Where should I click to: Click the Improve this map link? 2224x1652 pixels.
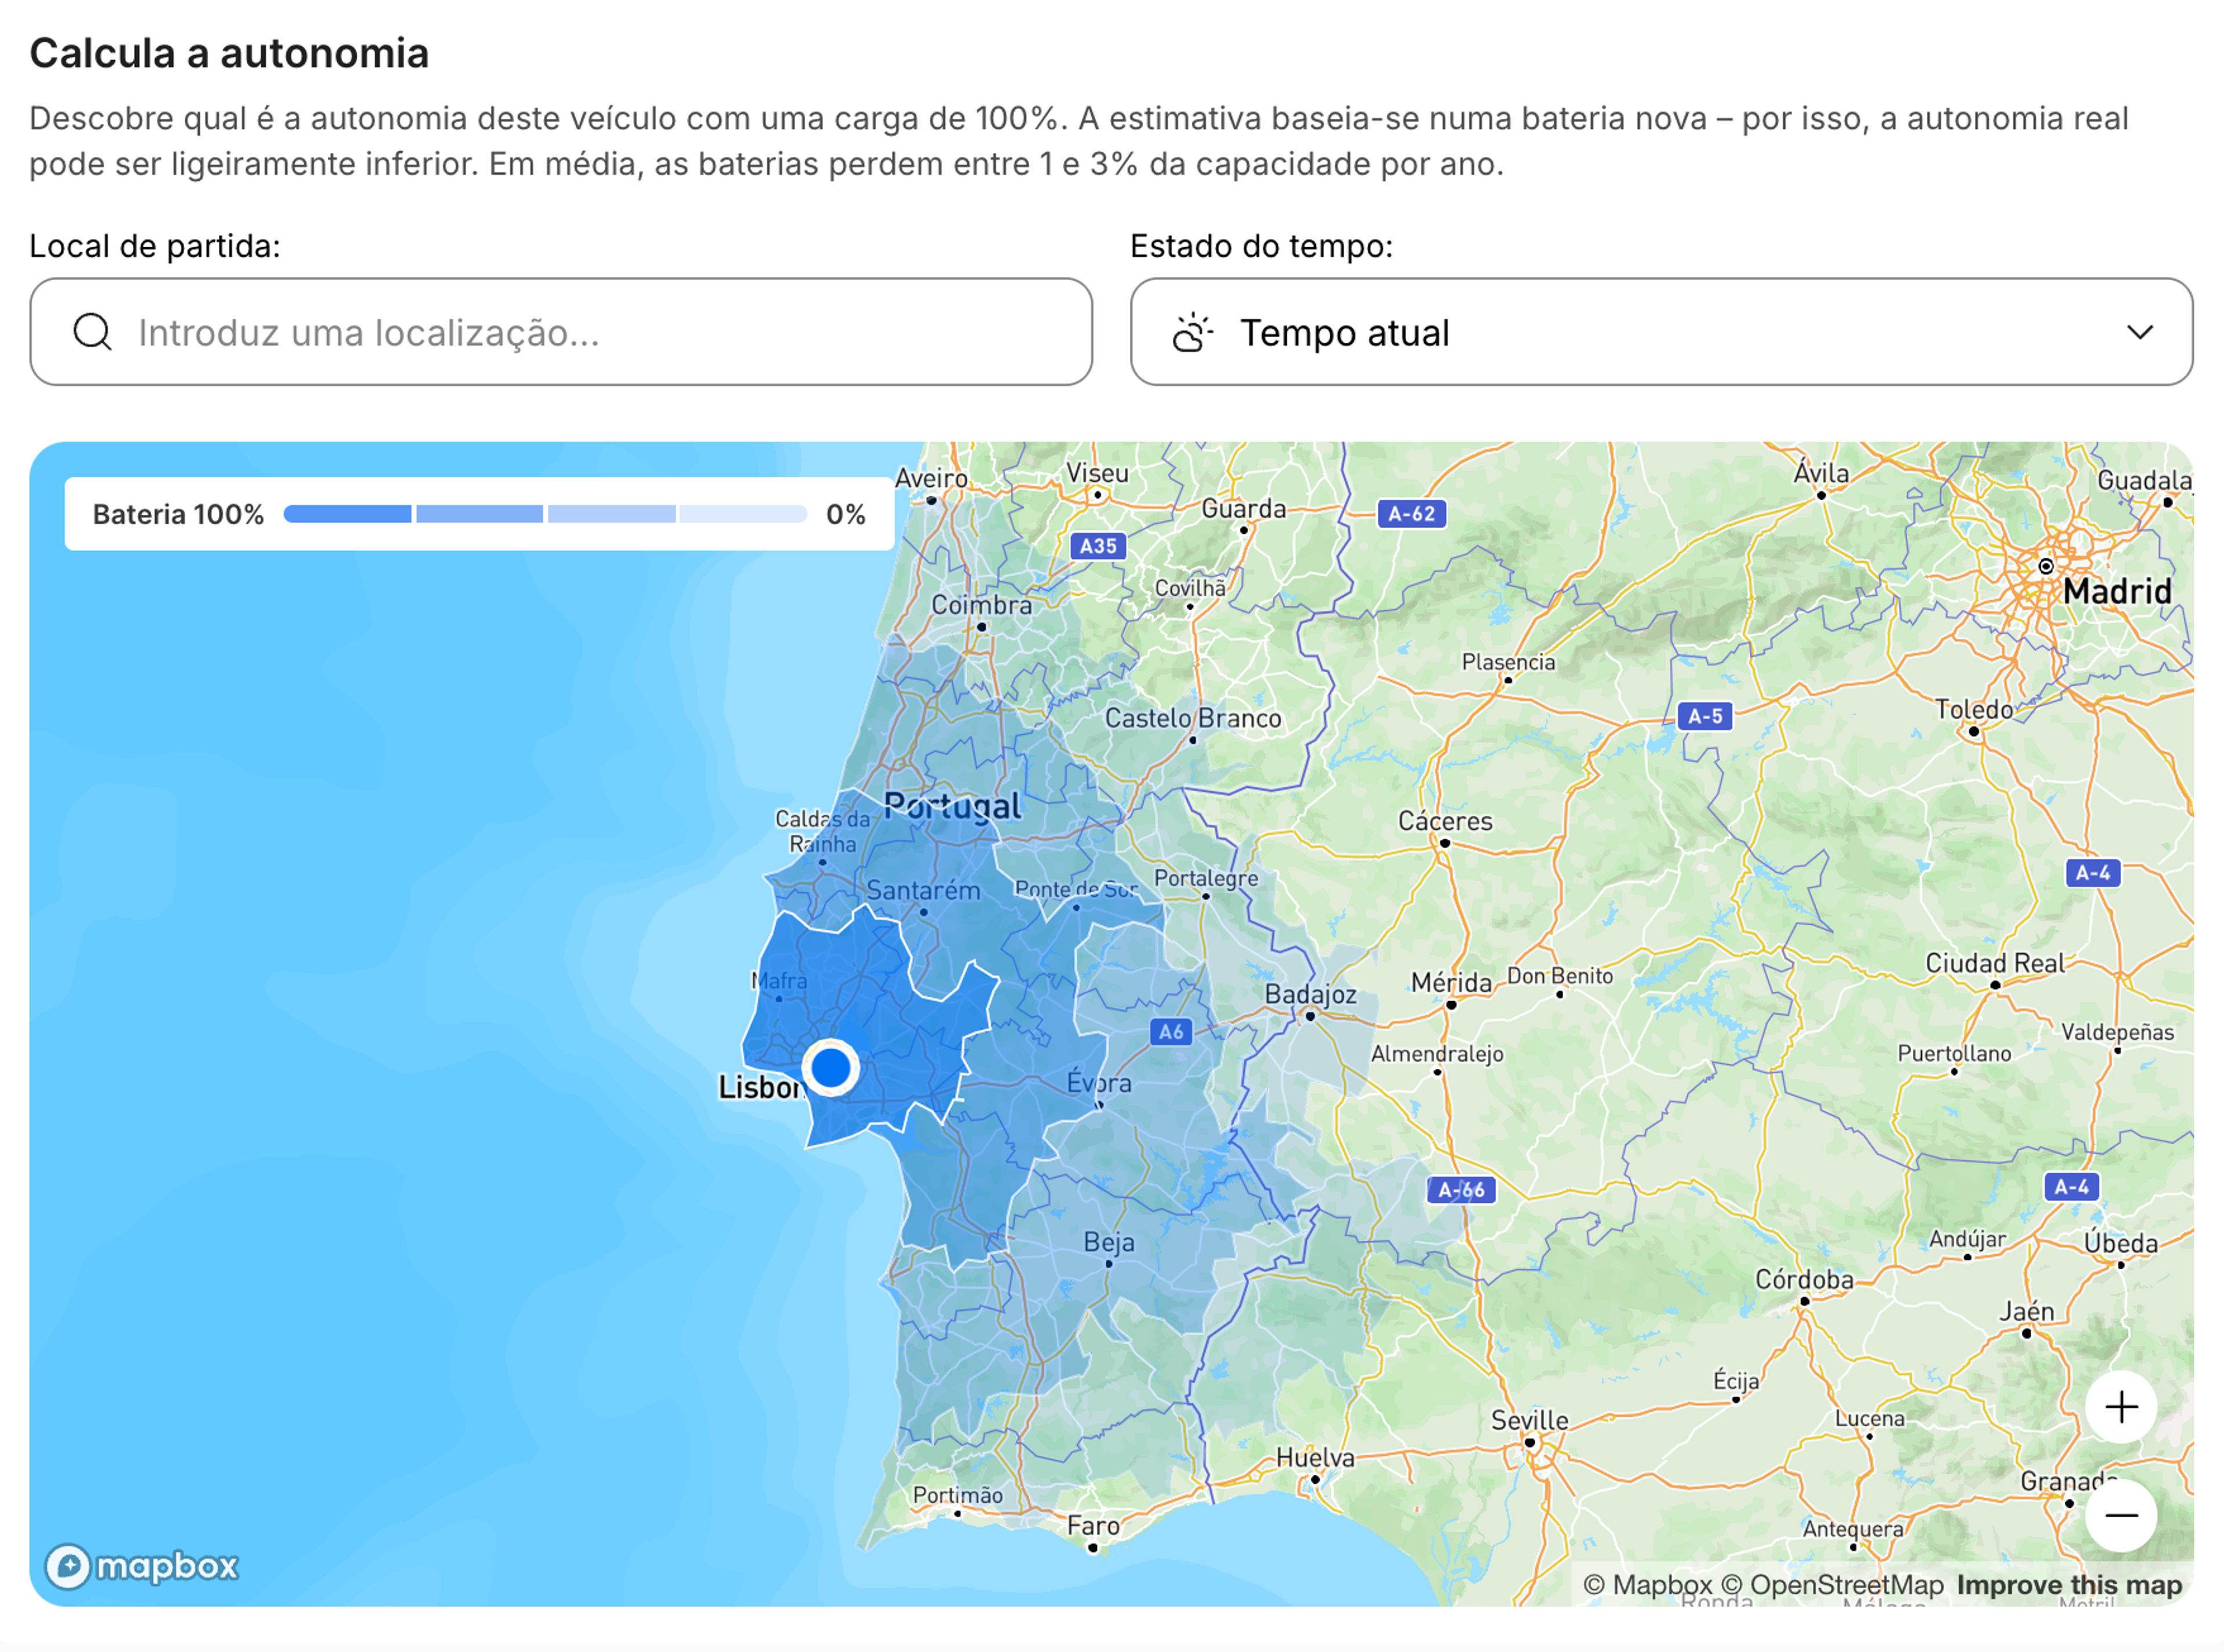click(2069, 1585)
